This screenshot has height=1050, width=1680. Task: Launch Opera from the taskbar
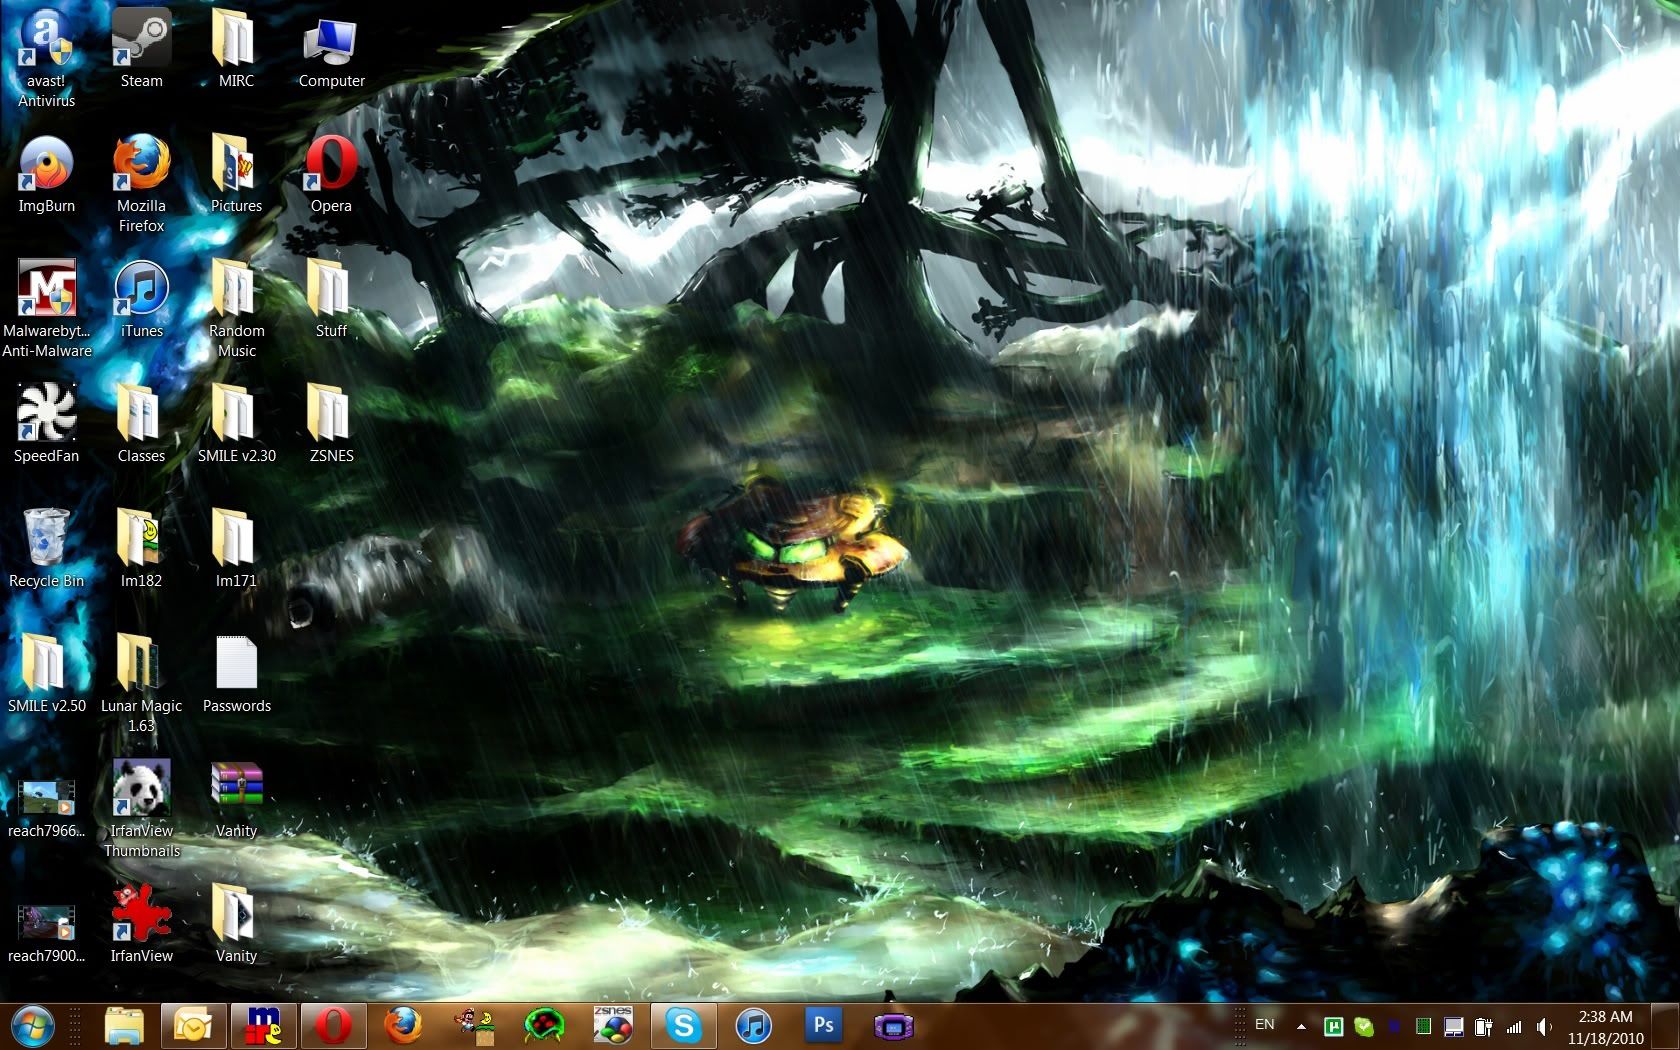pos(333,1026)
